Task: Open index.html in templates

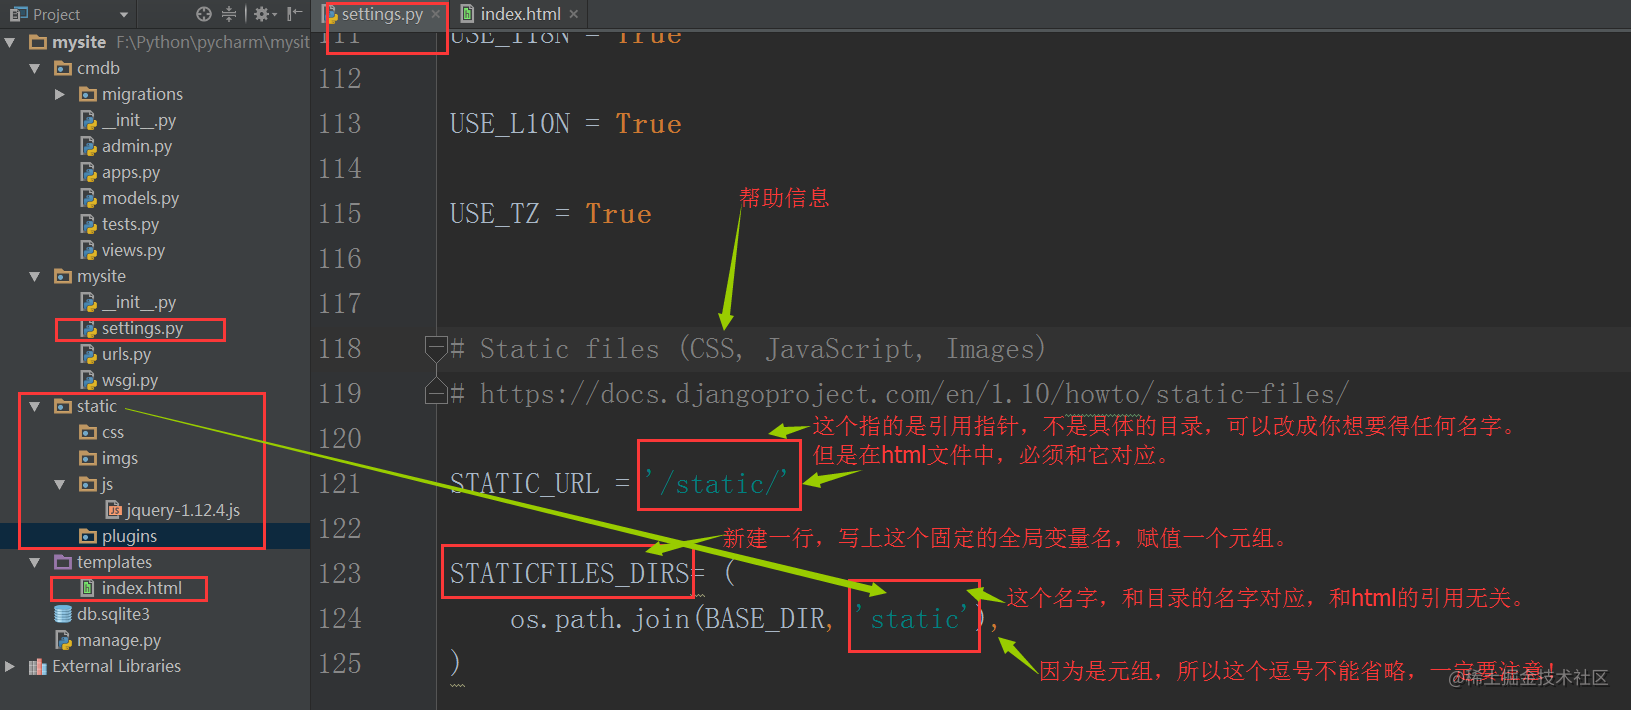Action: (x=141, y=588)
